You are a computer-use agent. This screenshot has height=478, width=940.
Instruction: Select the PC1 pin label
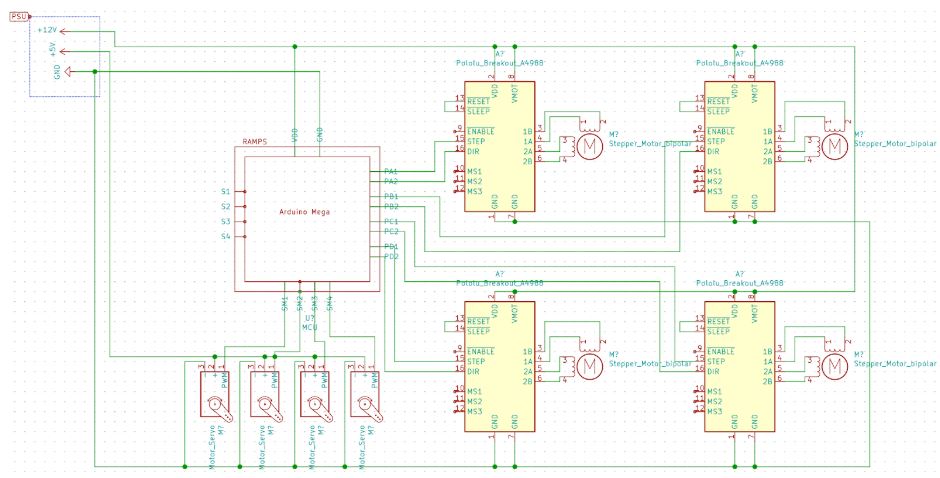pyautogui.click(x=391, y=221)
